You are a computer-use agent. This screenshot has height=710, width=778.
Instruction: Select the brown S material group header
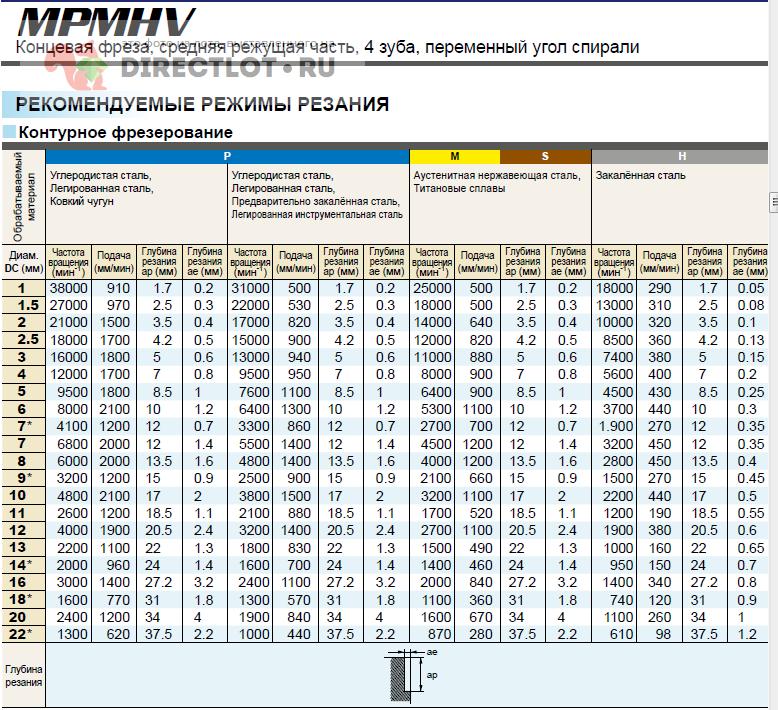pos(545,156)
